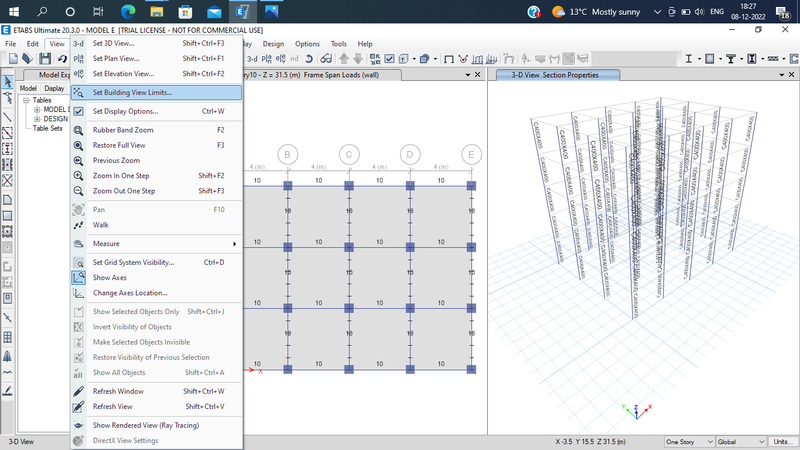Click the frame section I-beam toolbar icon
Viewport: 800px width, 450px height.
pos(688,59)
